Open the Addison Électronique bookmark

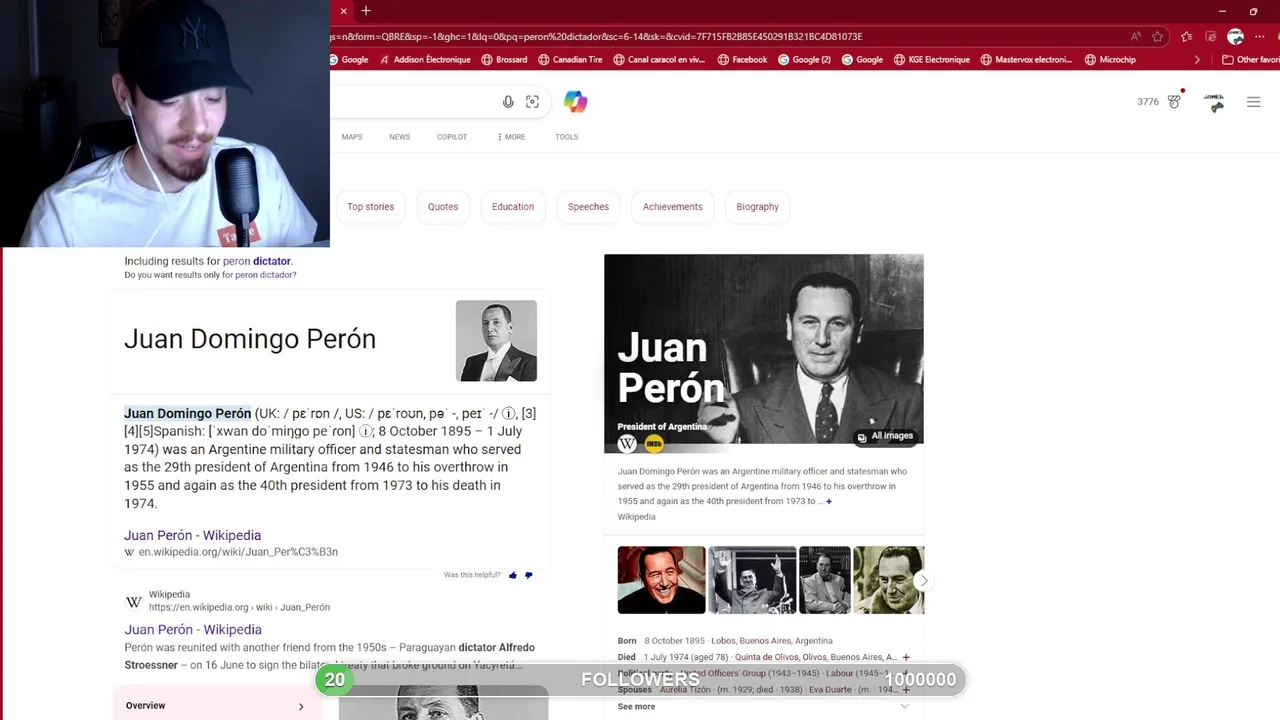424,60
